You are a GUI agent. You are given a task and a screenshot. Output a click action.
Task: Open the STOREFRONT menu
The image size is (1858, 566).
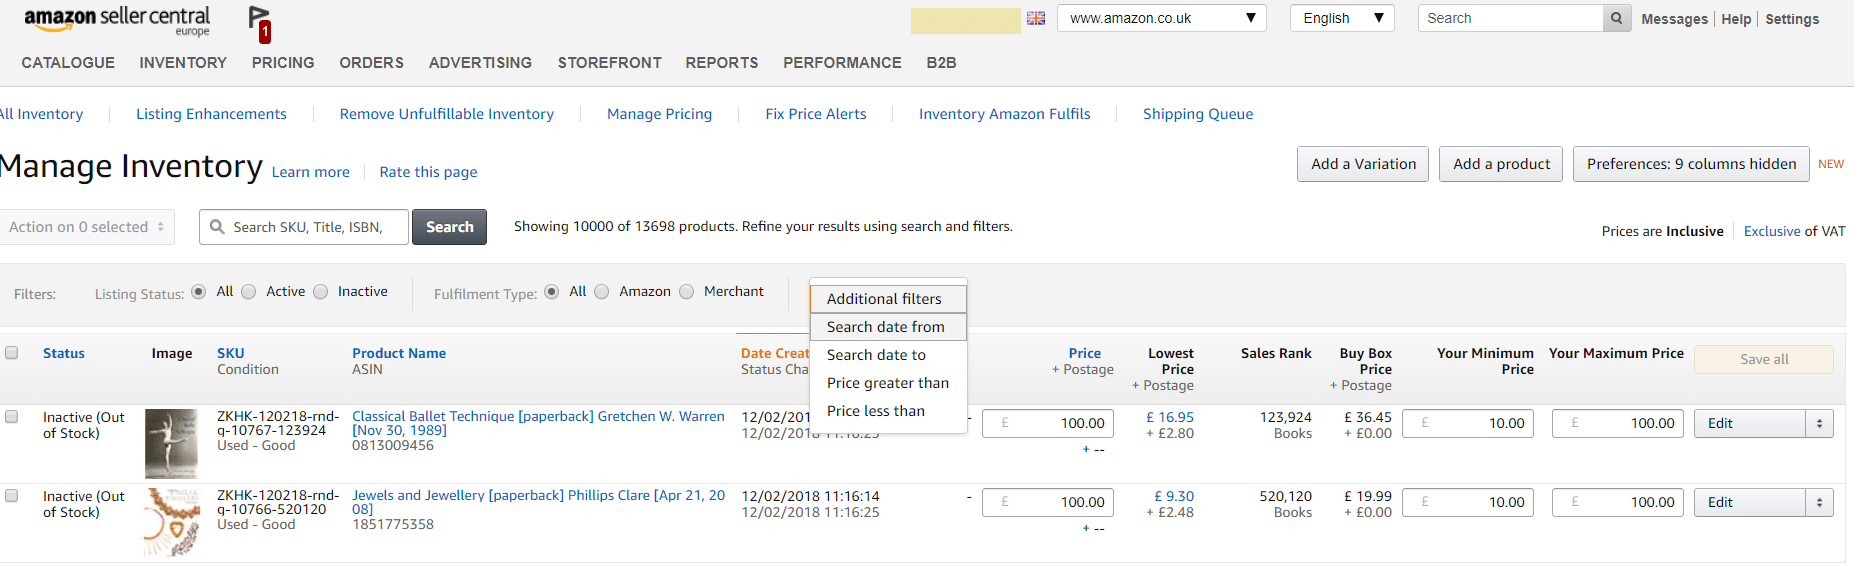coord(610,62)
